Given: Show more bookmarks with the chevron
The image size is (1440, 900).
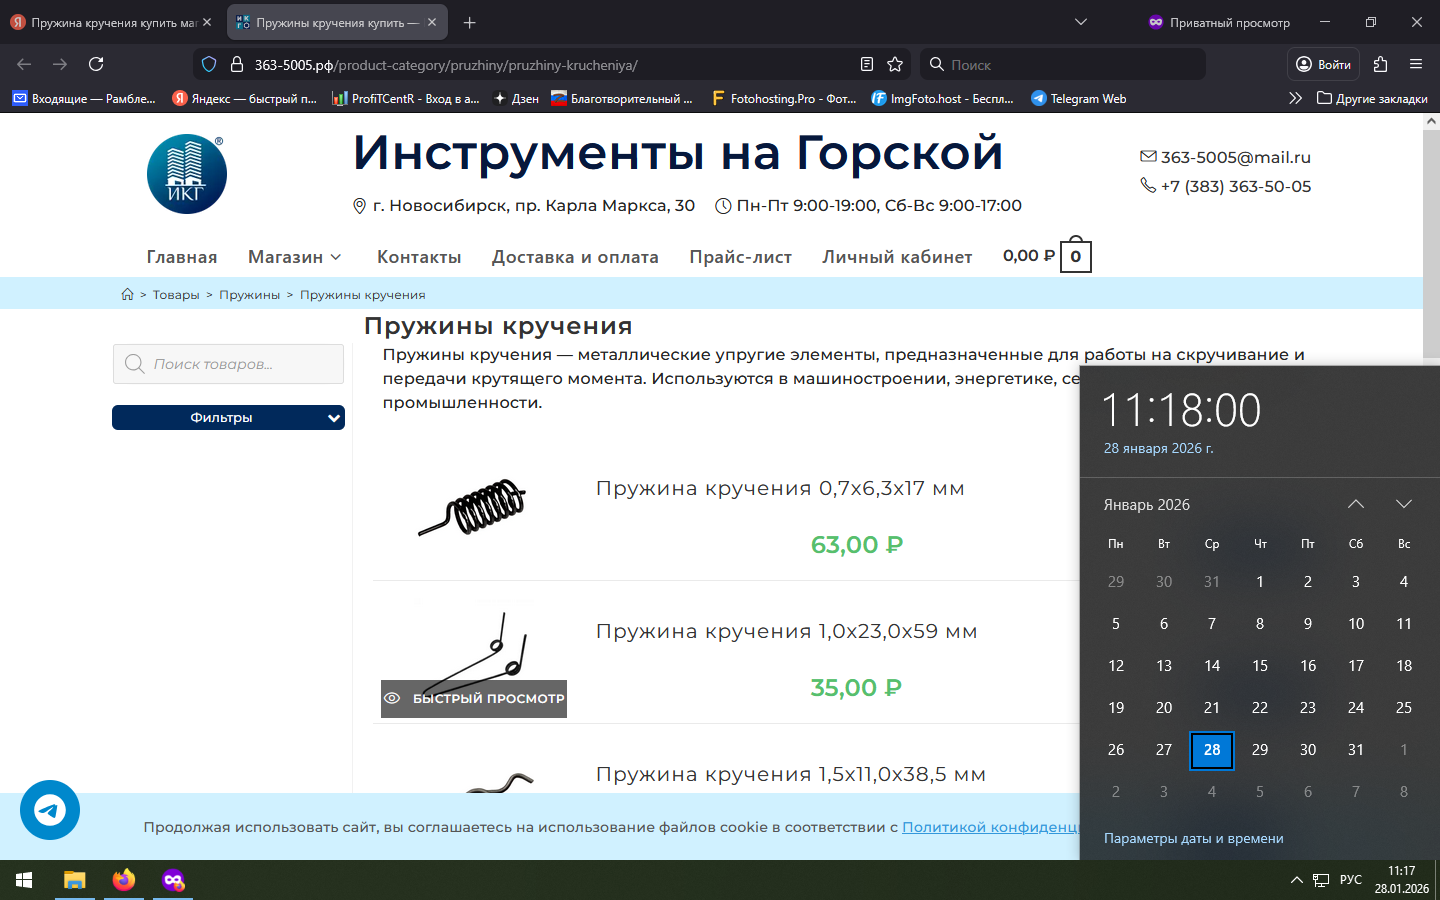Looking at the screenshot, I should [1295, 98].
